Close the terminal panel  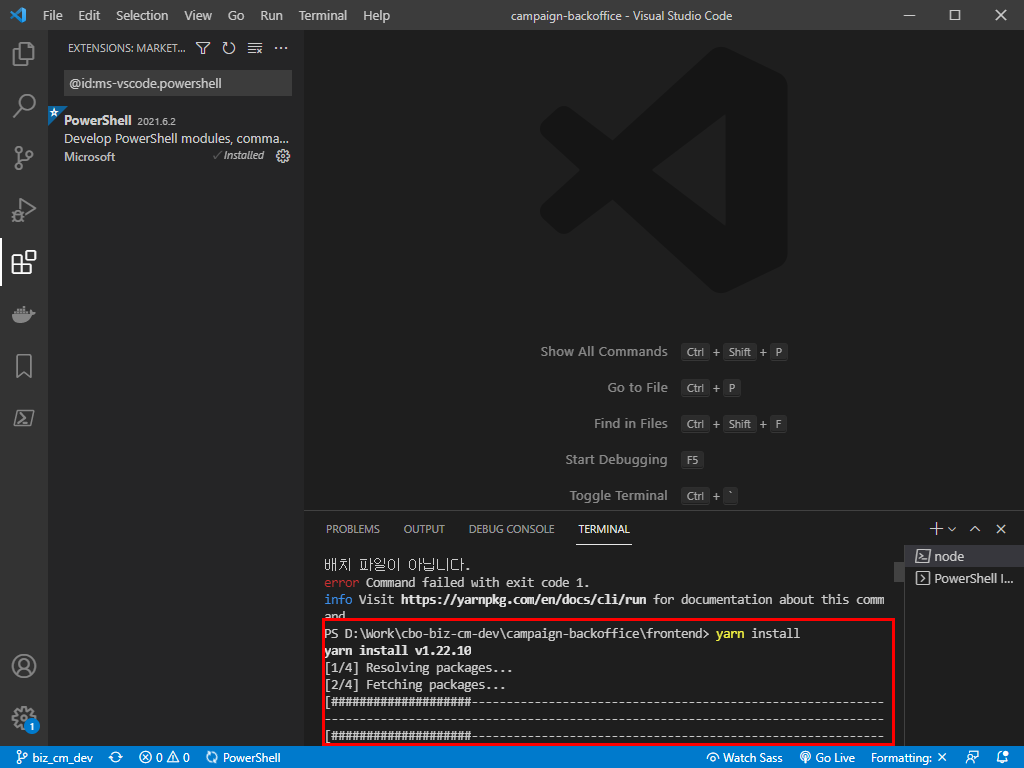coord(1000,529)
